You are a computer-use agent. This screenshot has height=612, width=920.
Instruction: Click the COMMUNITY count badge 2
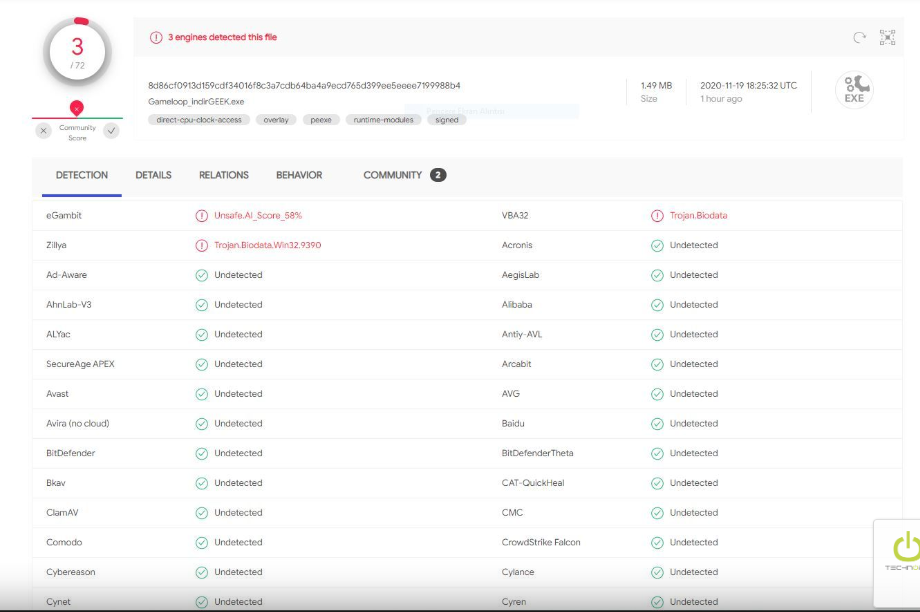pyautogui.click(x=438, y=175)
